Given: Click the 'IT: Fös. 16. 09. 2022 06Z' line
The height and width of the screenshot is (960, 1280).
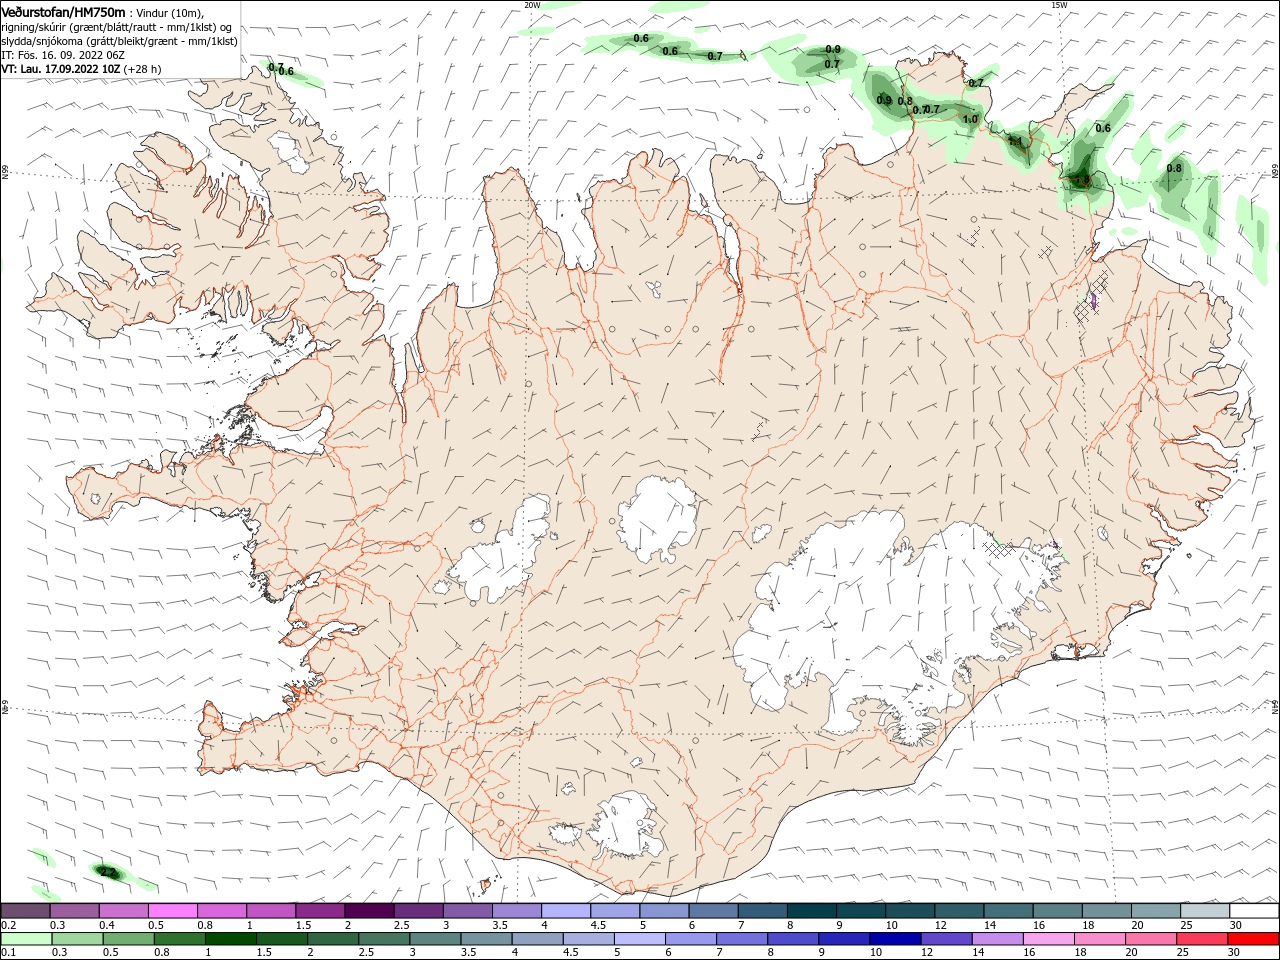Looking at the screenshot, I should click(62, 55).
